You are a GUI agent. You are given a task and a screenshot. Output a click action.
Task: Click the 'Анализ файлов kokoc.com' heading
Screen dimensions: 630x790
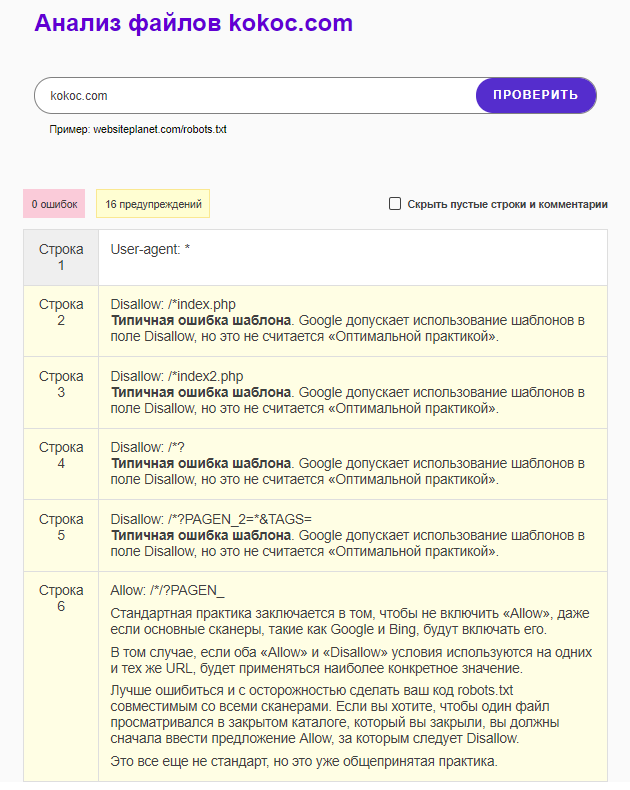pyautogui.click(x=194, y=23)
